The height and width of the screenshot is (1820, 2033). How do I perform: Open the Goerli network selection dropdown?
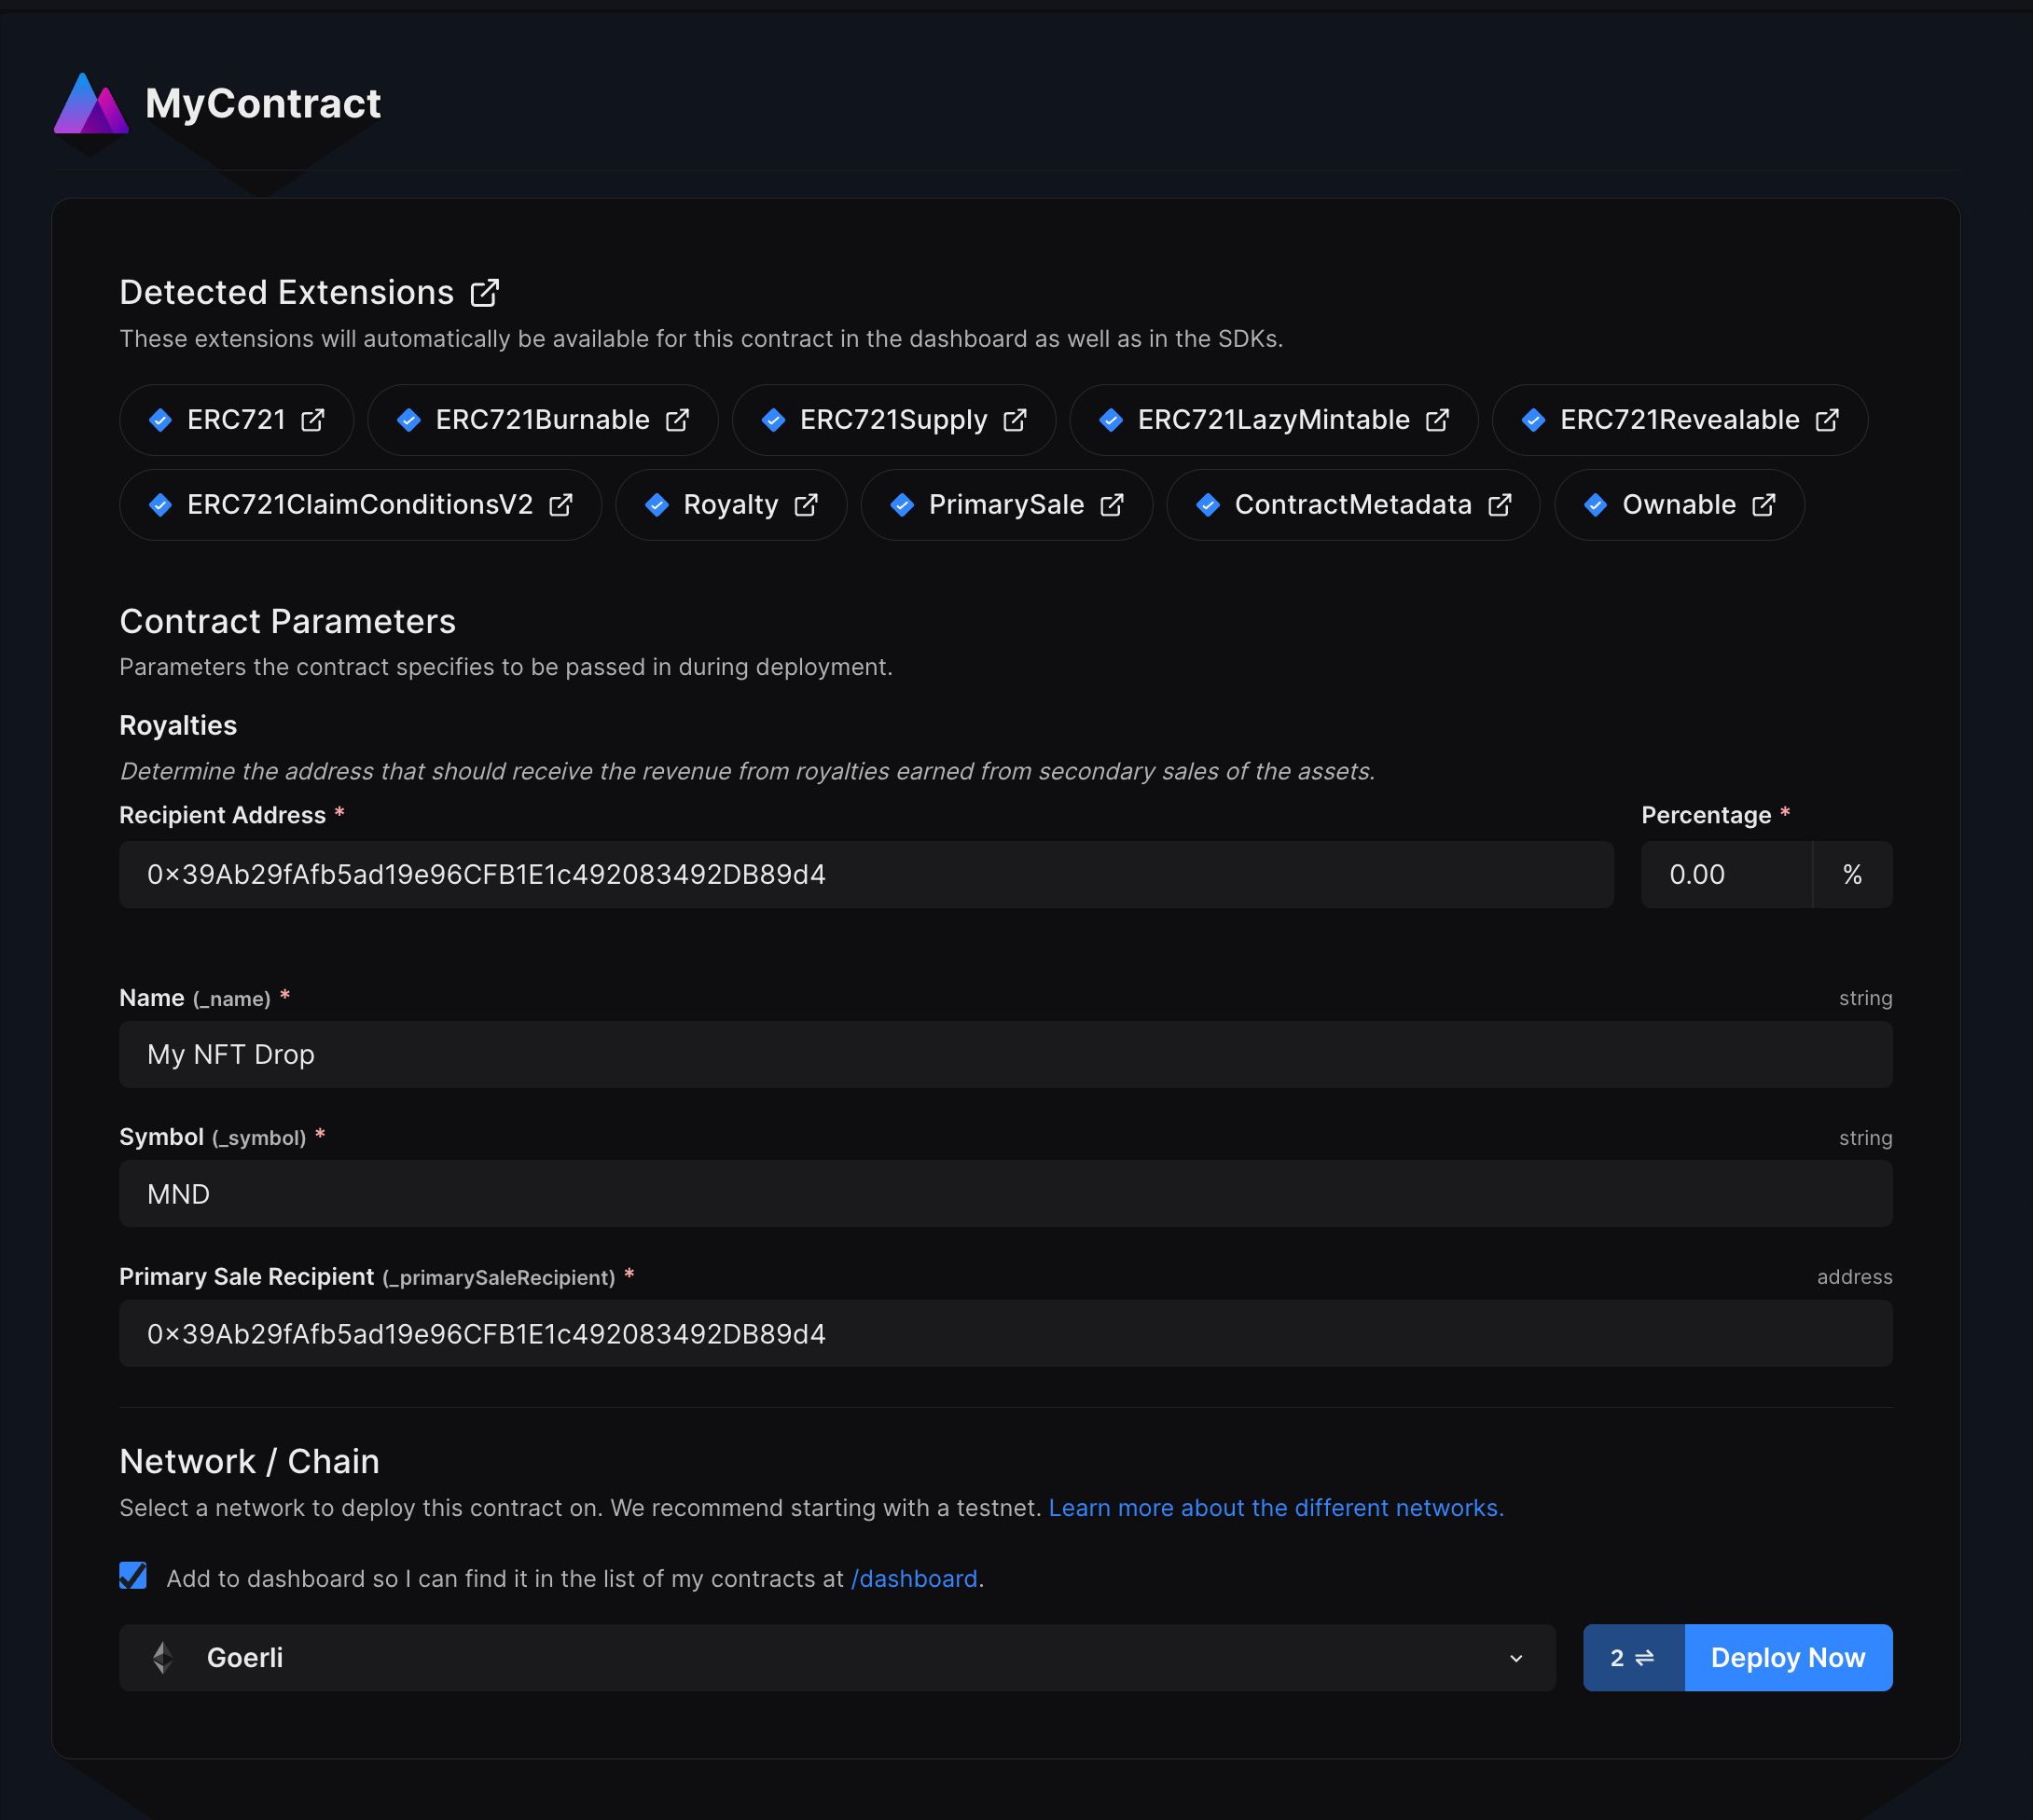(x=1516, y=1657)
